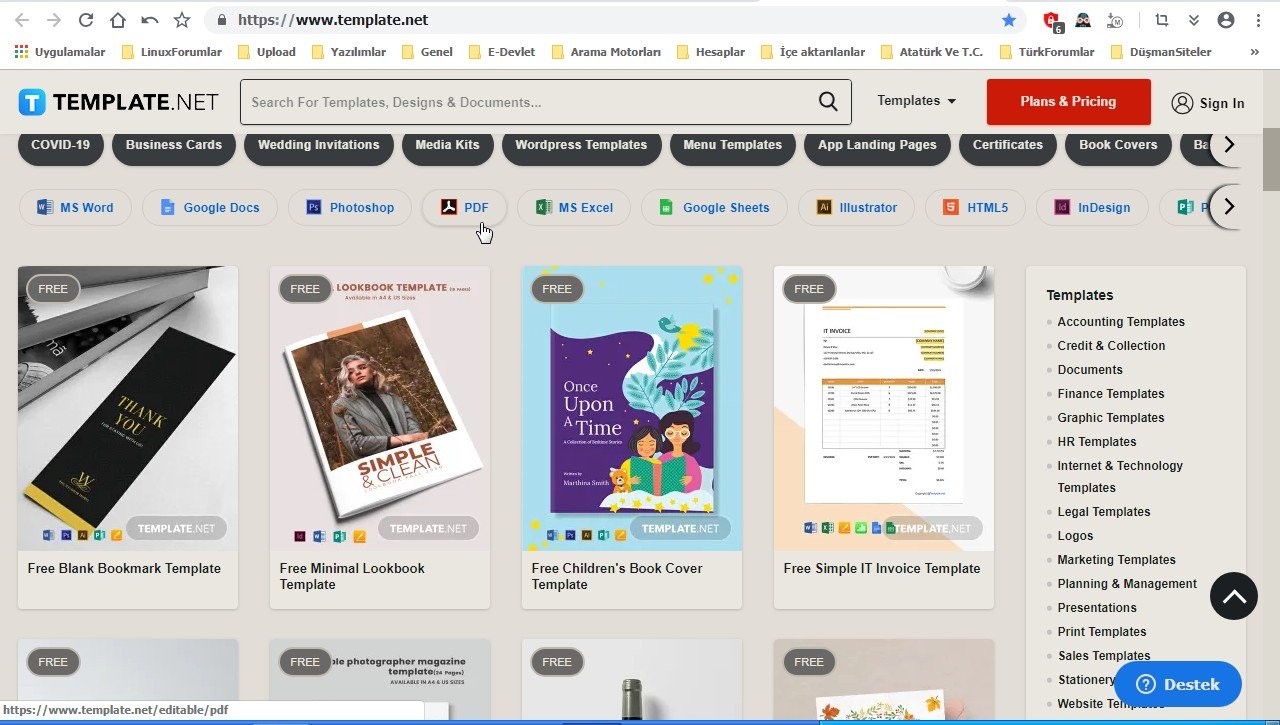Filter templates by Google Sheets

(x=714, y=208)
